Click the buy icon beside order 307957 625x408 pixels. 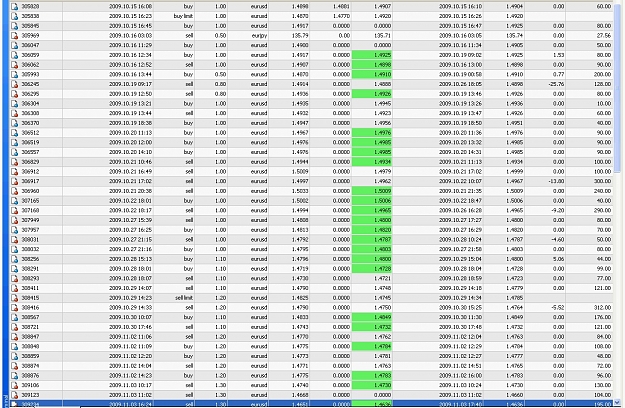coord(14,230)
